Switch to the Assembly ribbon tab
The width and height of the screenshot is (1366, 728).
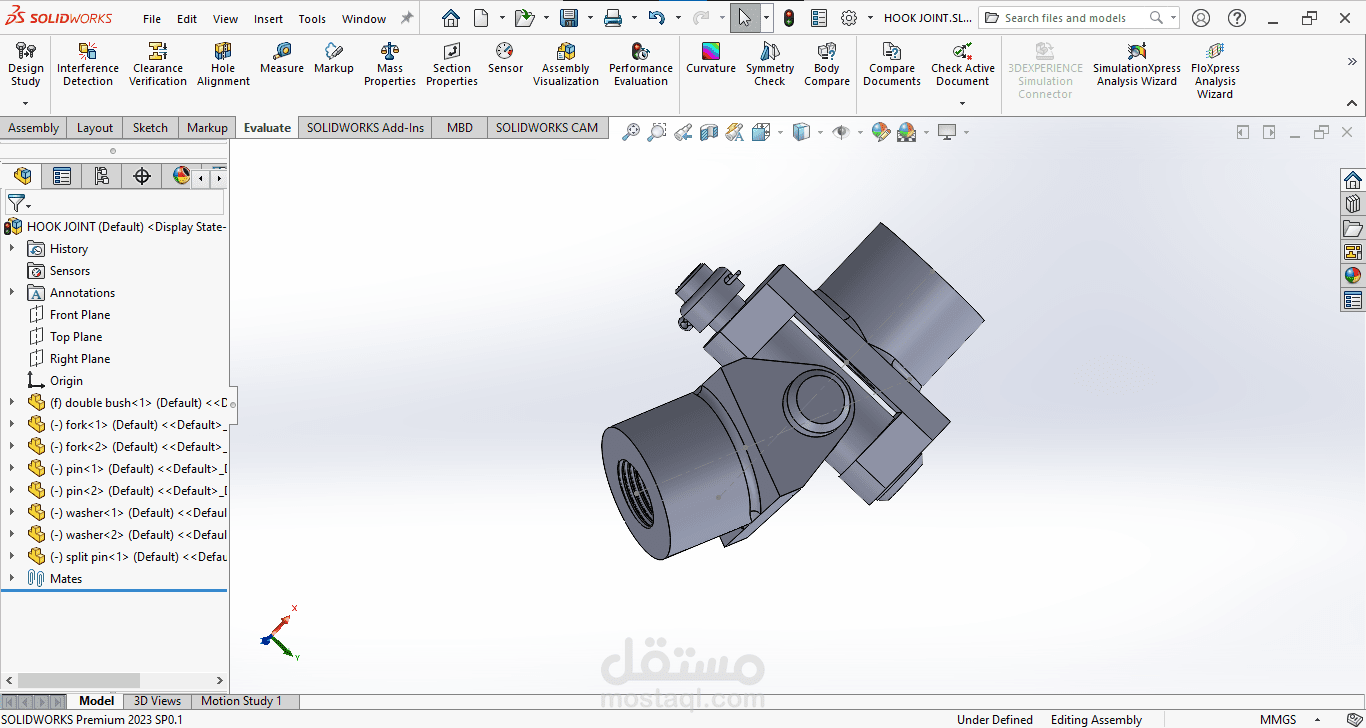[x=34, y=127]
